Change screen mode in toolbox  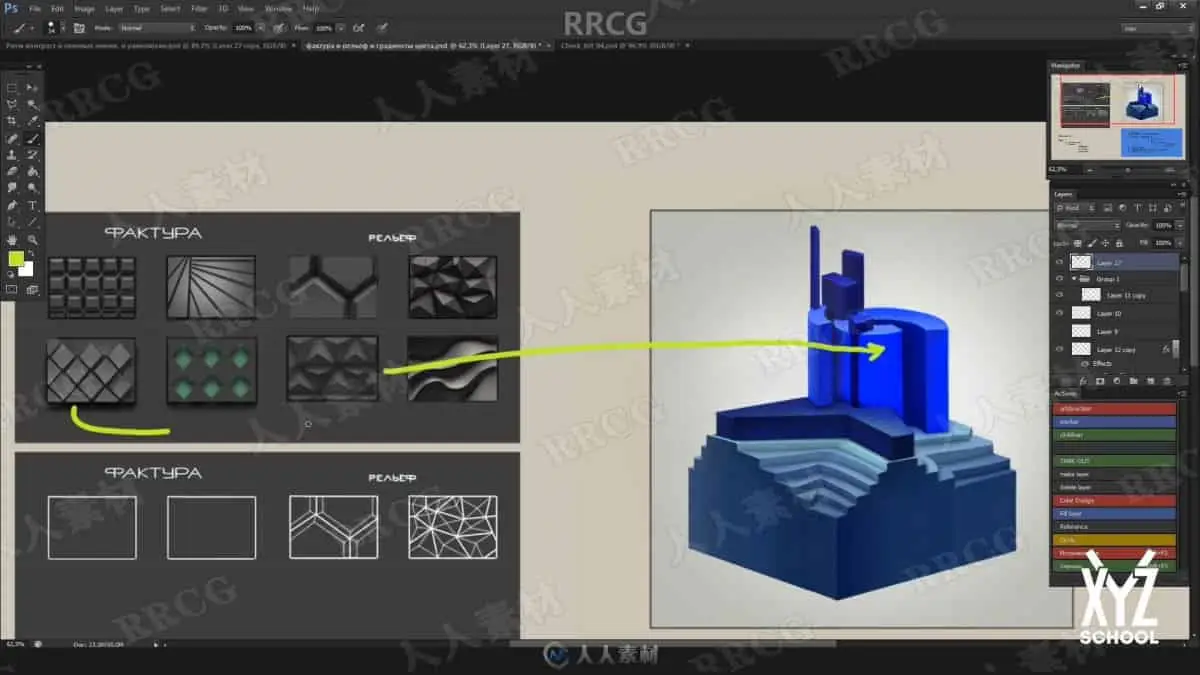(32, 290)
